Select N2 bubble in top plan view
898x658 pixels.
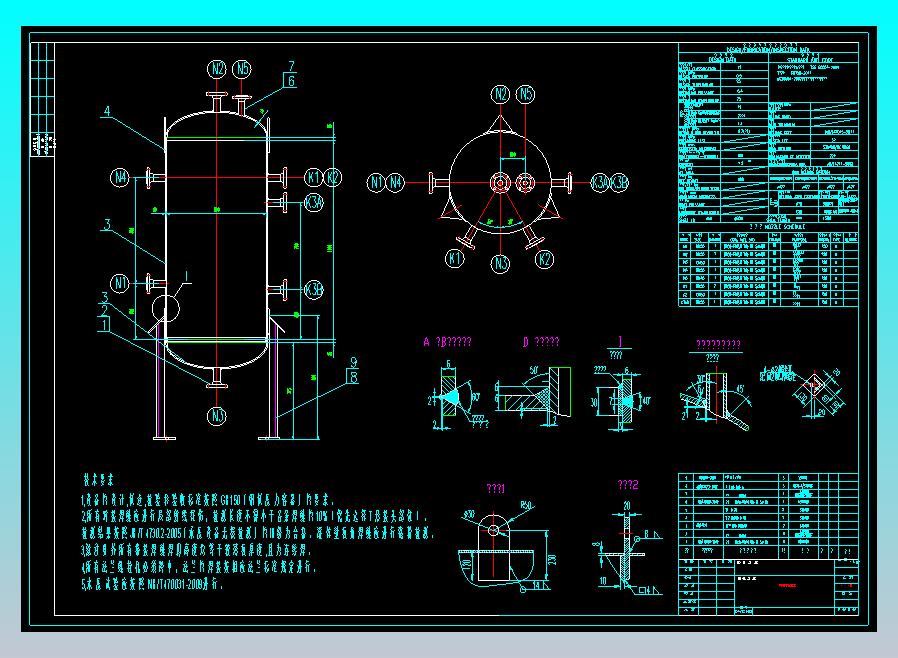[x=501, y=94]
